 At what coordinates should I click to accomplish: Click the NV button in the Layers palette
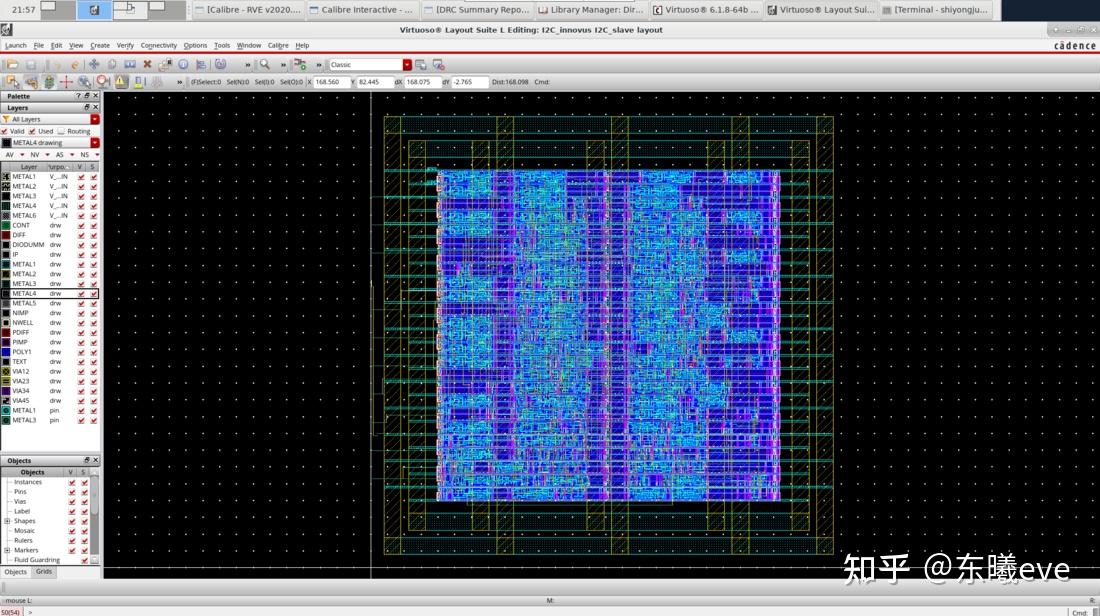coord(36,154)
